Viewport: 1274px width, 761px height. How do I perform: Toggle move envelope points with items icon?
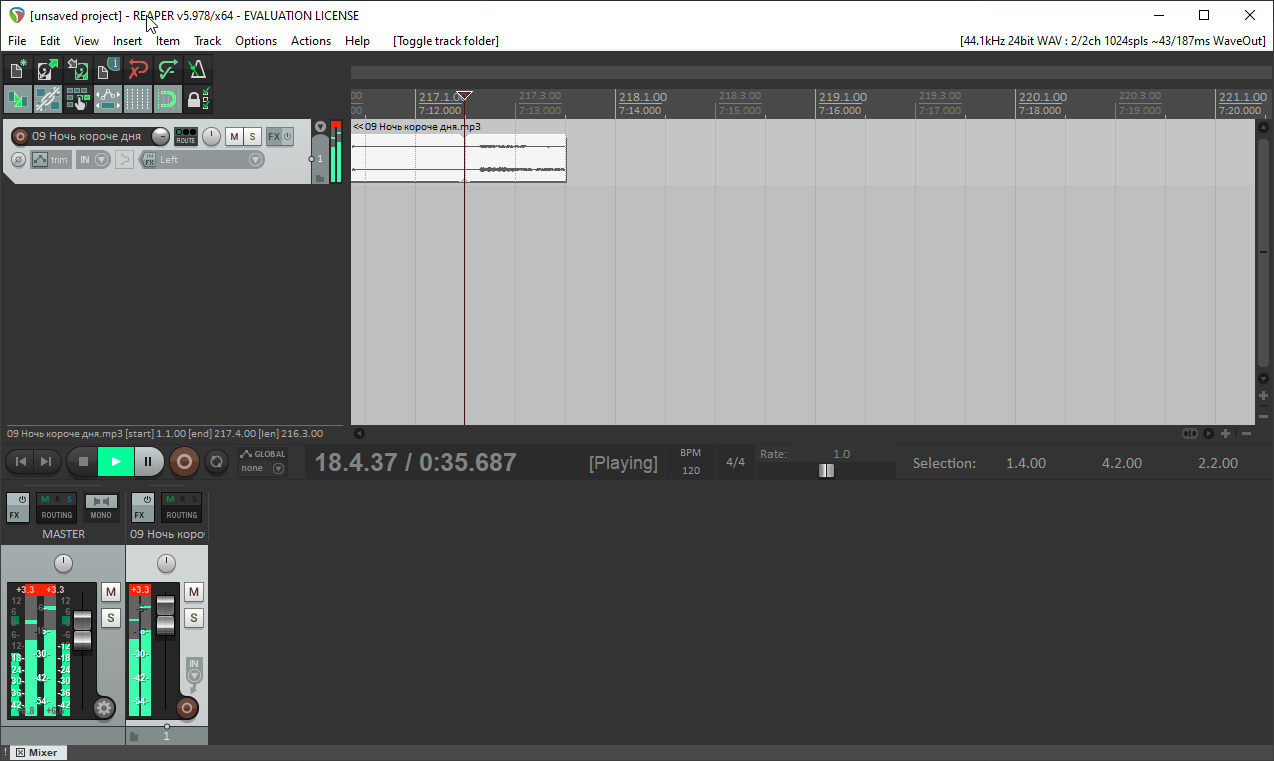[108, 99]
